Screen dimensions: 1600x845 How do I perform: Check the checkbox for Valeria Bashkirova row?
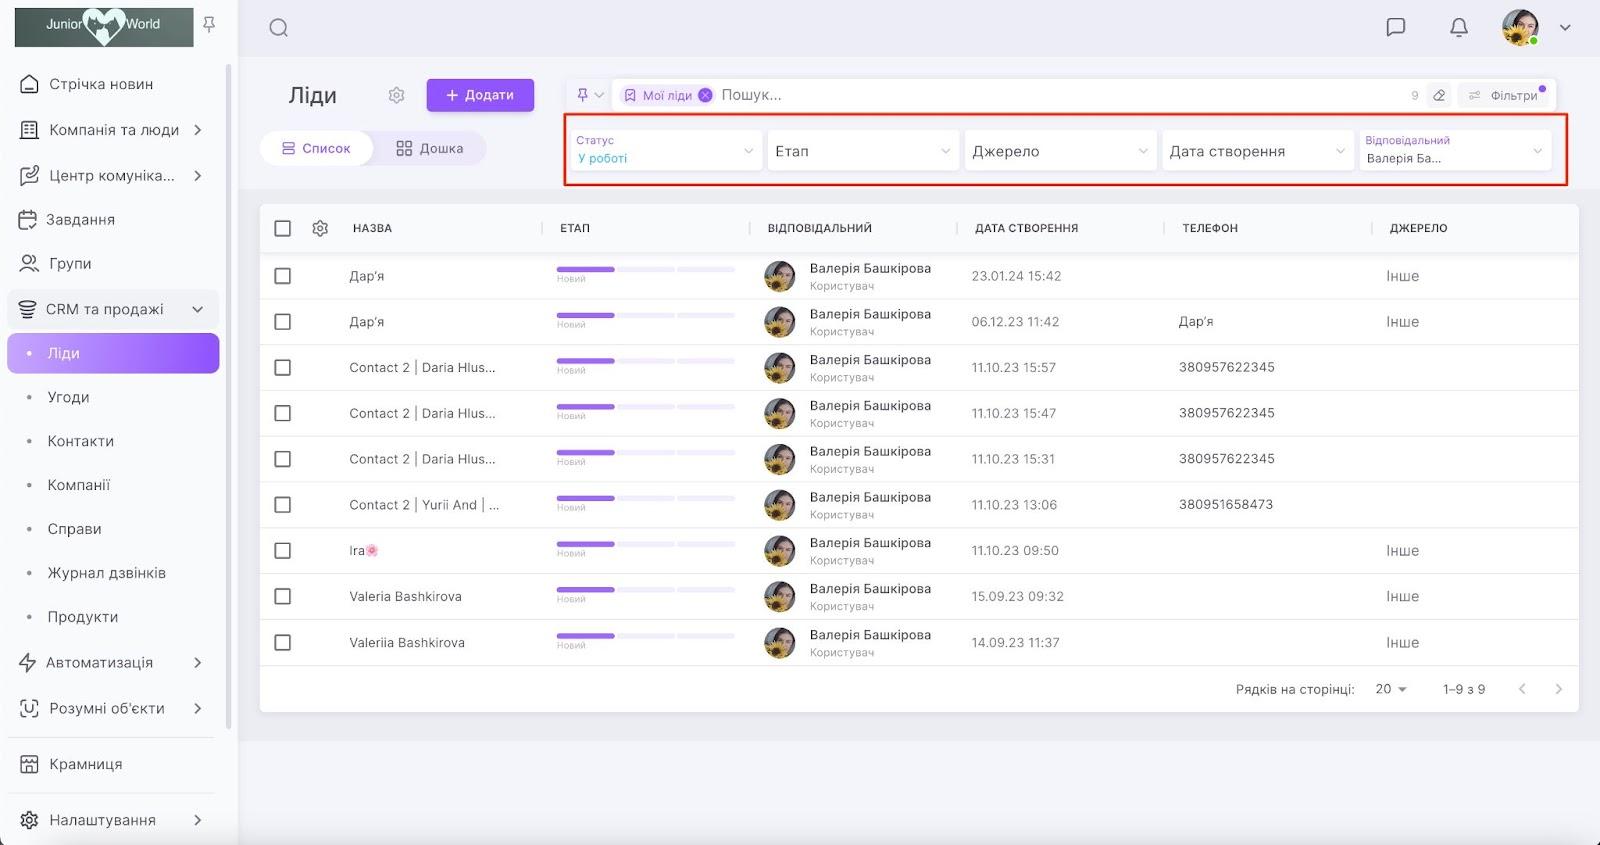click(x=283, y=596)
